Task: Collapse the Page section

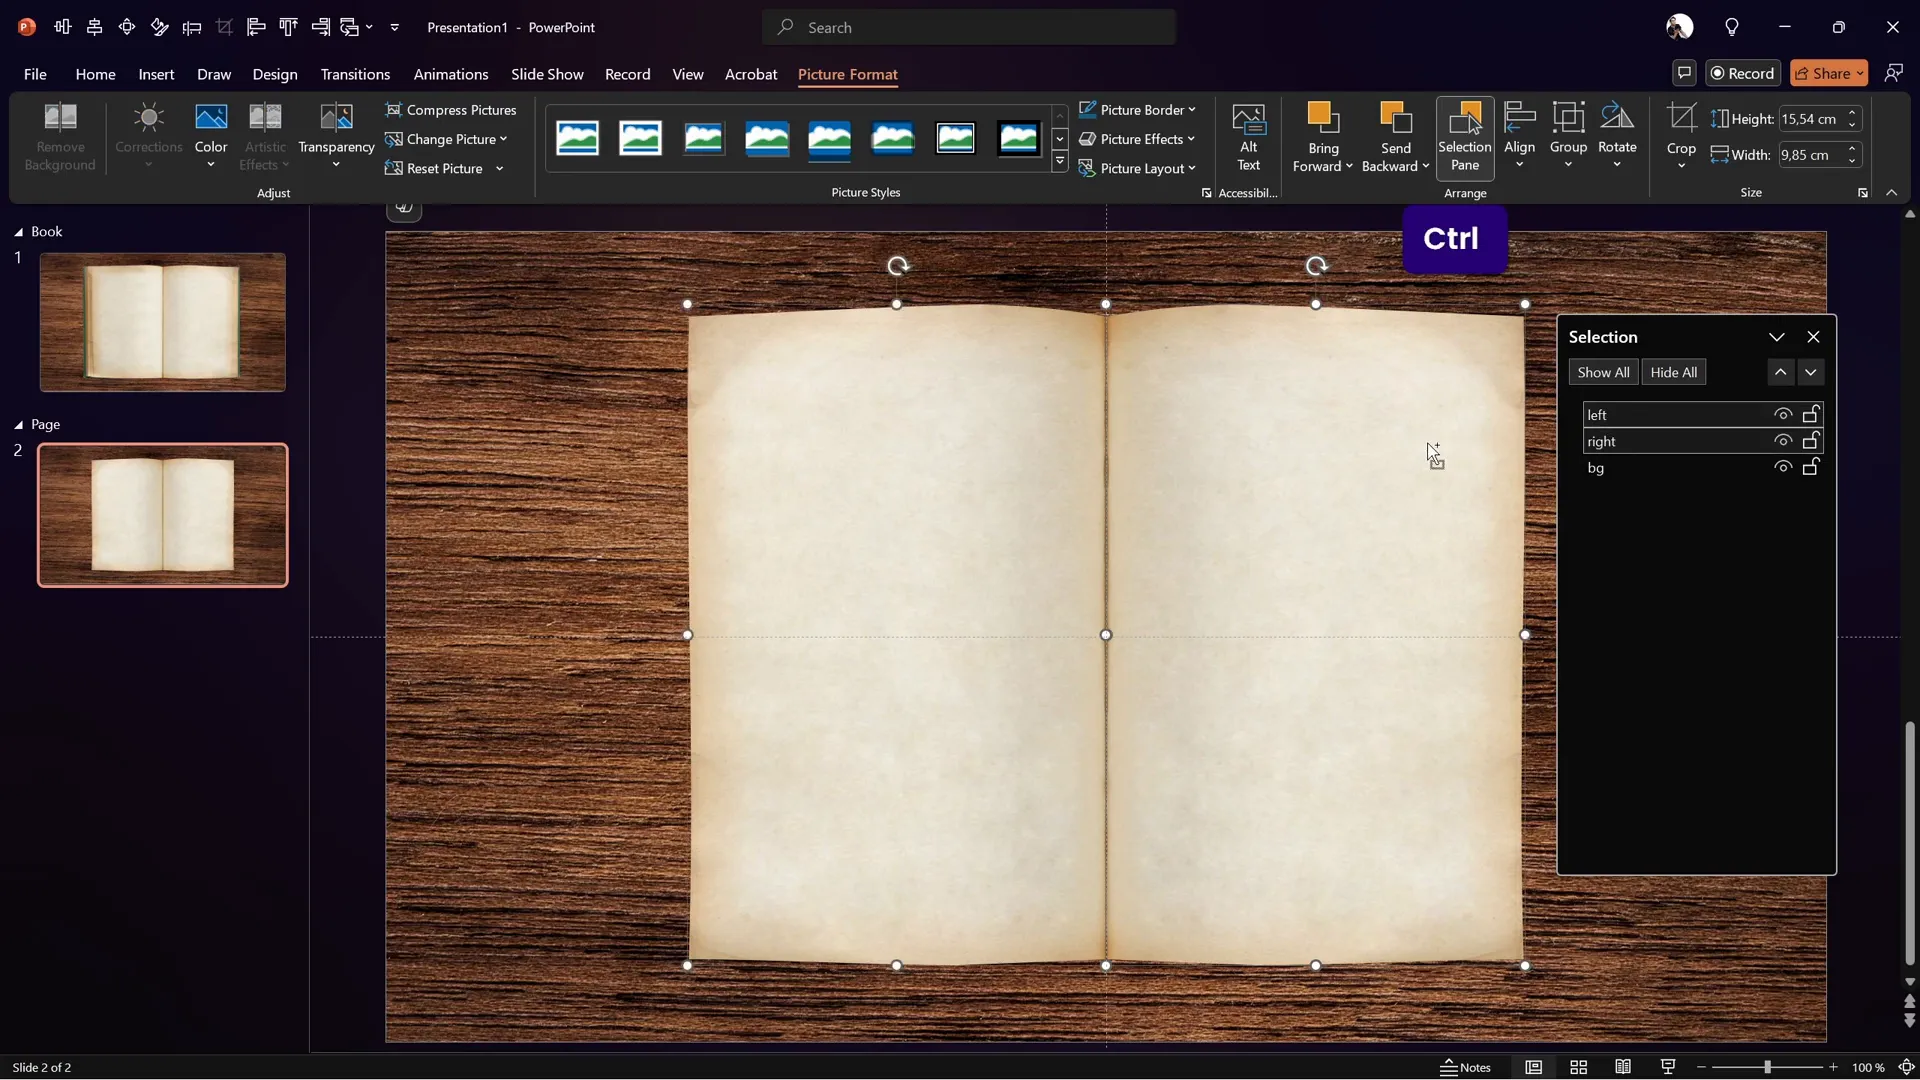Action: click(x=18, y=425)
